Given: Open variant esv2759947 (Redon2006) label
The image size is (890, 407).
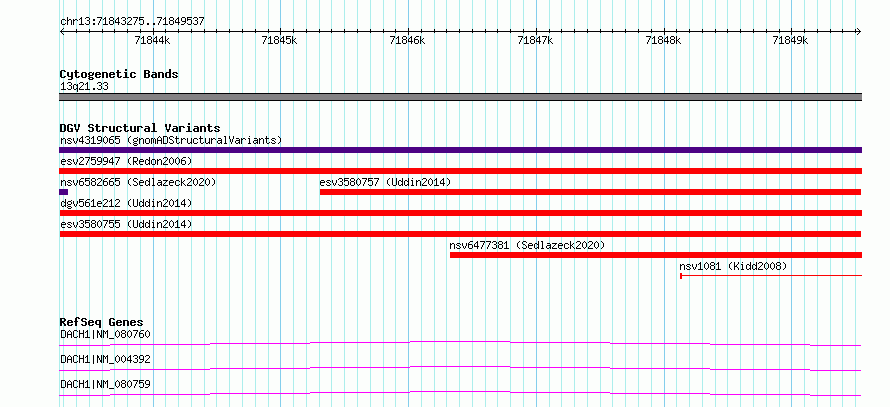Looking at the screenshot, I should [x=126, y=161].
